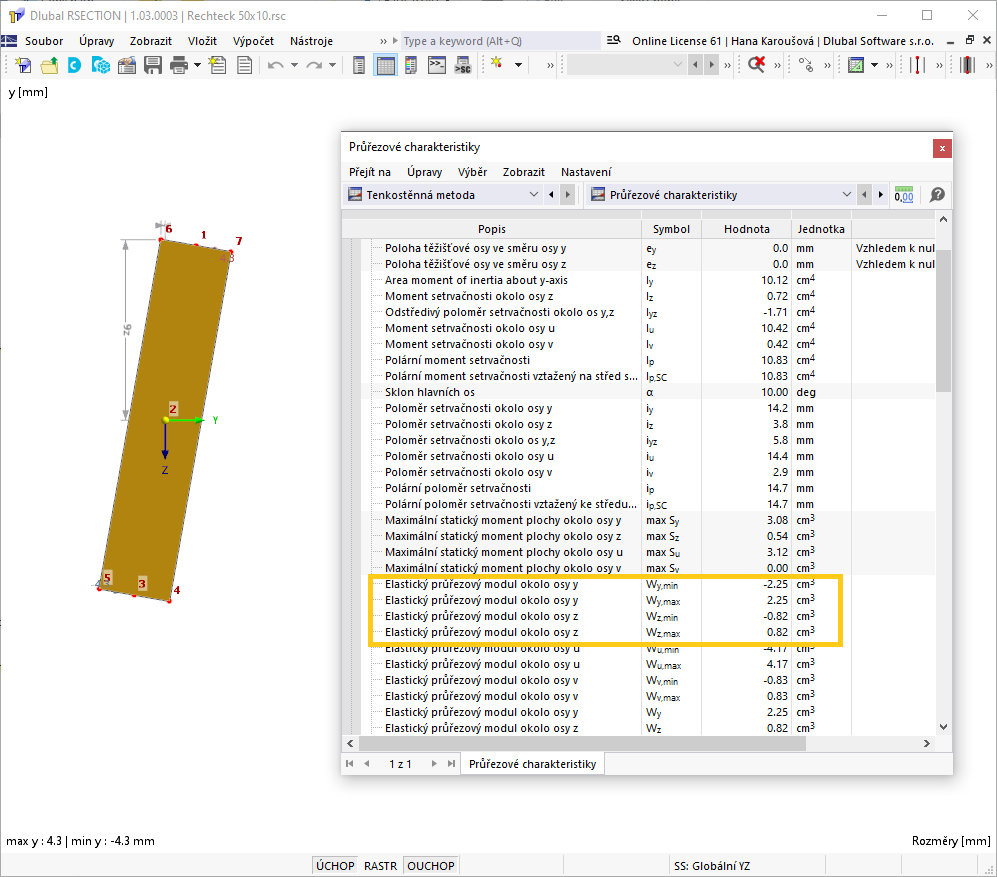
Task: Click the license list icon beside the search box
Action: pos(613,41)
